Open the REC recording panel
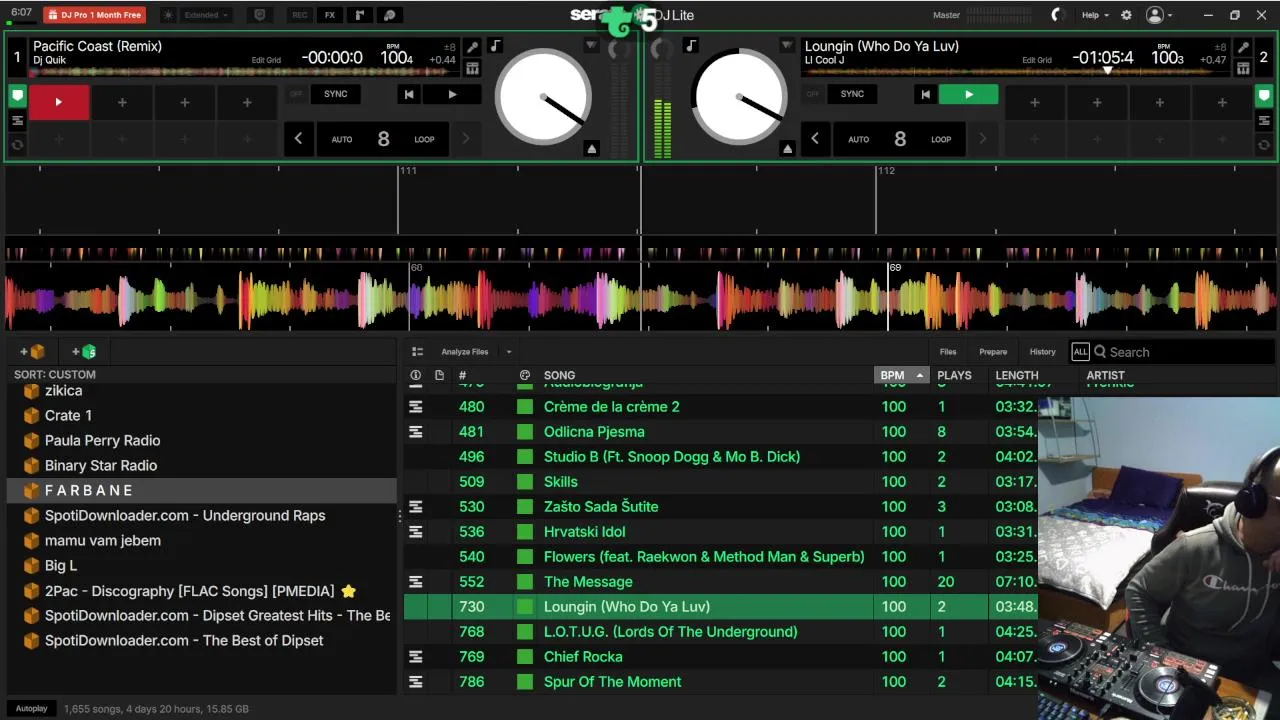 300,15
